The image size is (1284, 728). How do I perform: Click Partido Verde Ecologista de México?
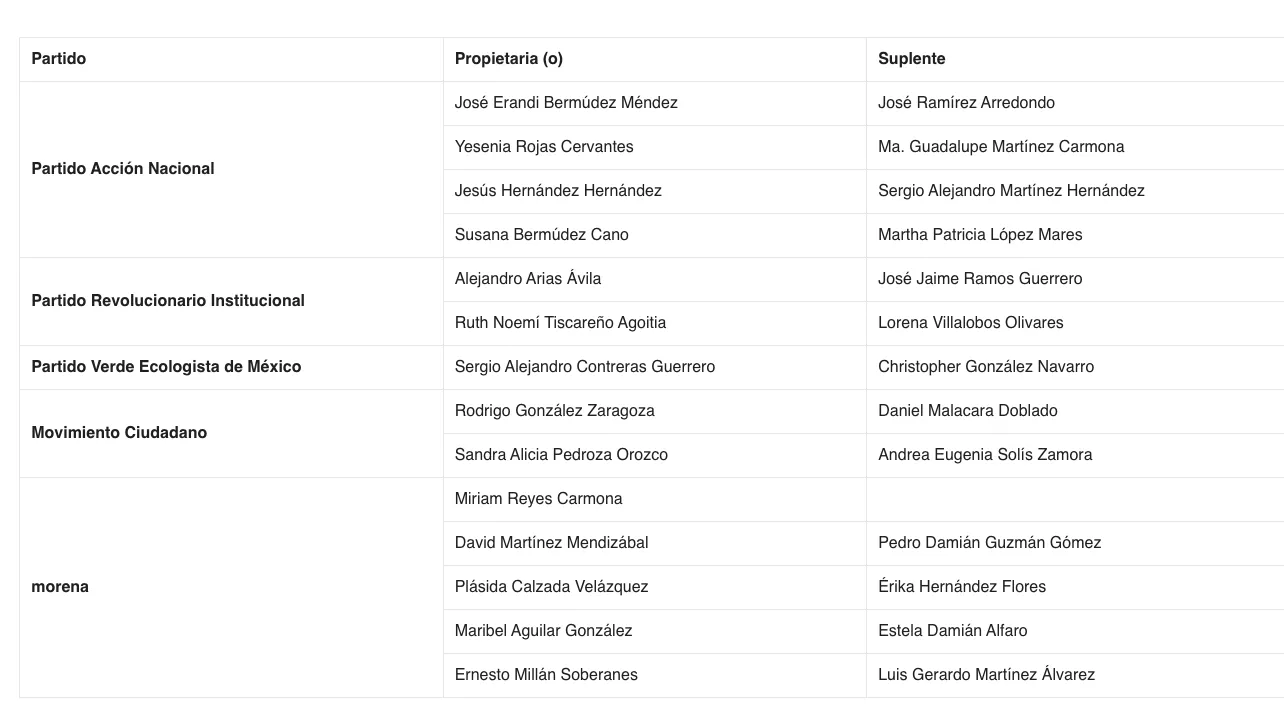(x=166, y=367)
